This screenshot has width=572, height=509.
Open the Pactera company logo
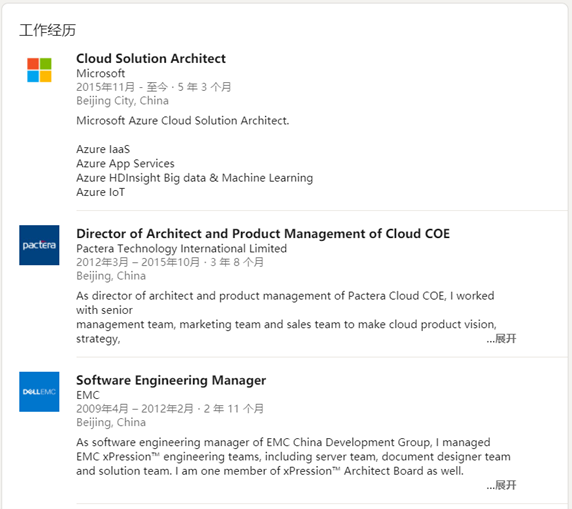39,245
